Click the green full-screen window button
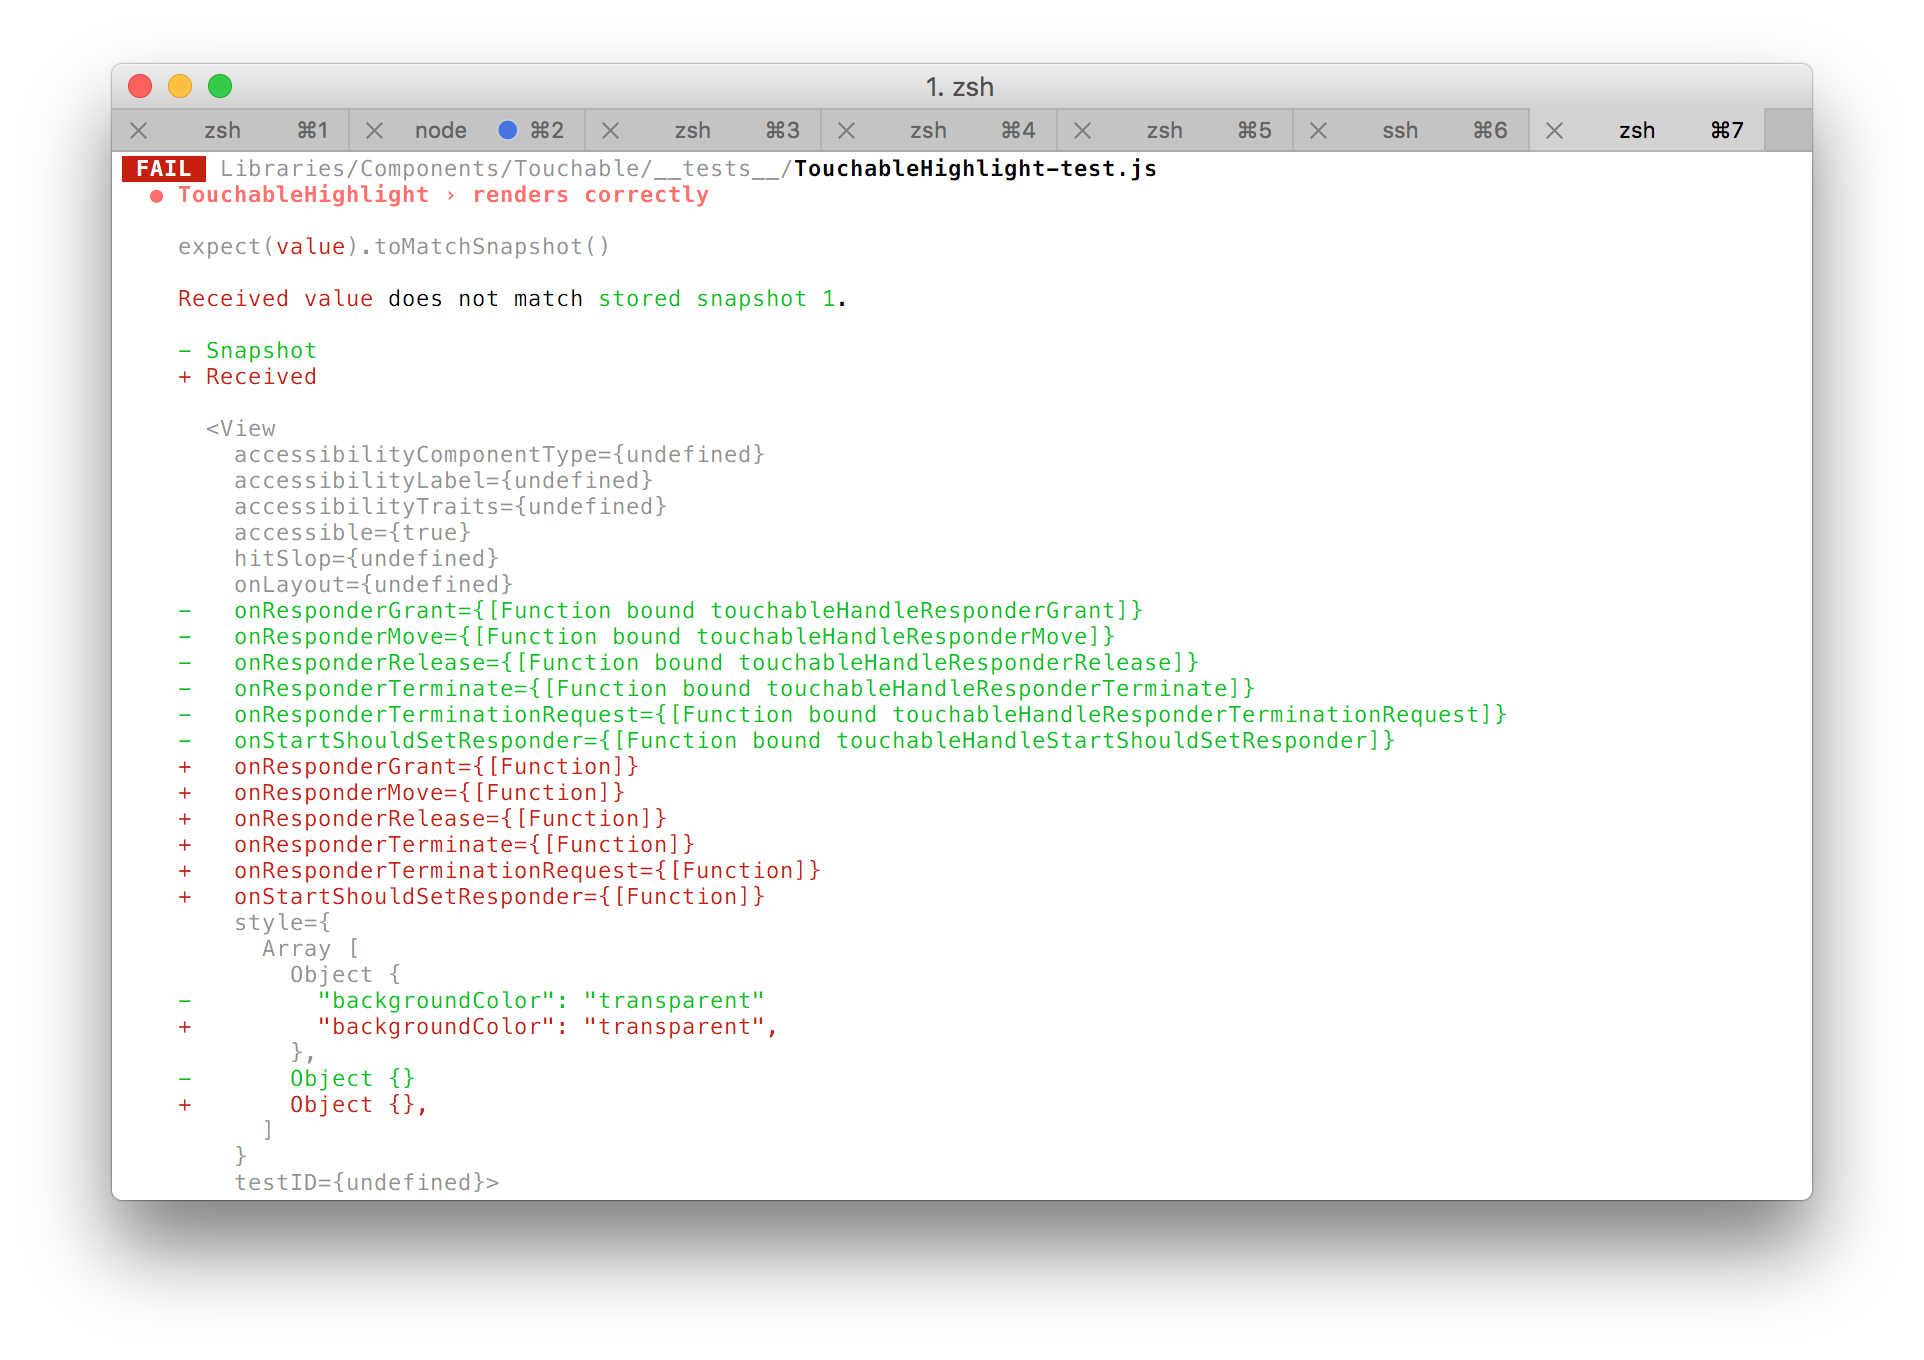Viewport: 1924px width, 1360px height. (220, 87)
